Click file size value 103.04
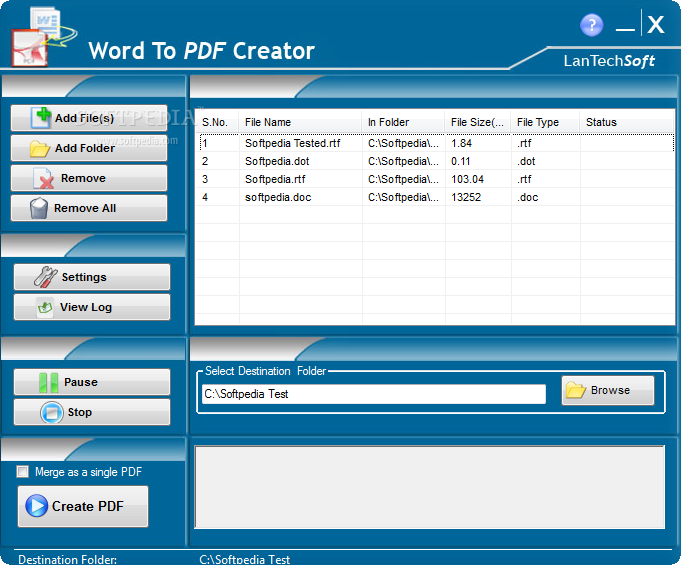Image resolution: width=681 pixels, height=565 pixels. [x=467, y=179]
